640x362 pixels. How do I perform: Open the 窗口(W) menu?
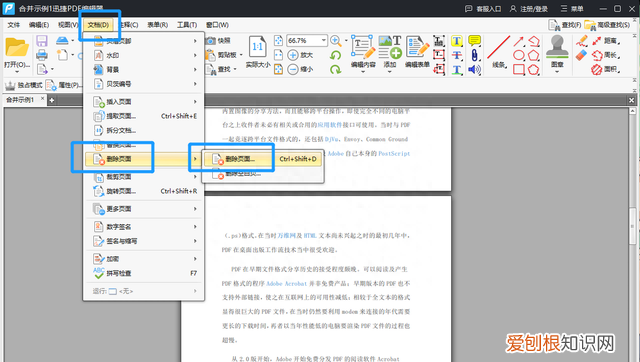[x=217, y=25]
